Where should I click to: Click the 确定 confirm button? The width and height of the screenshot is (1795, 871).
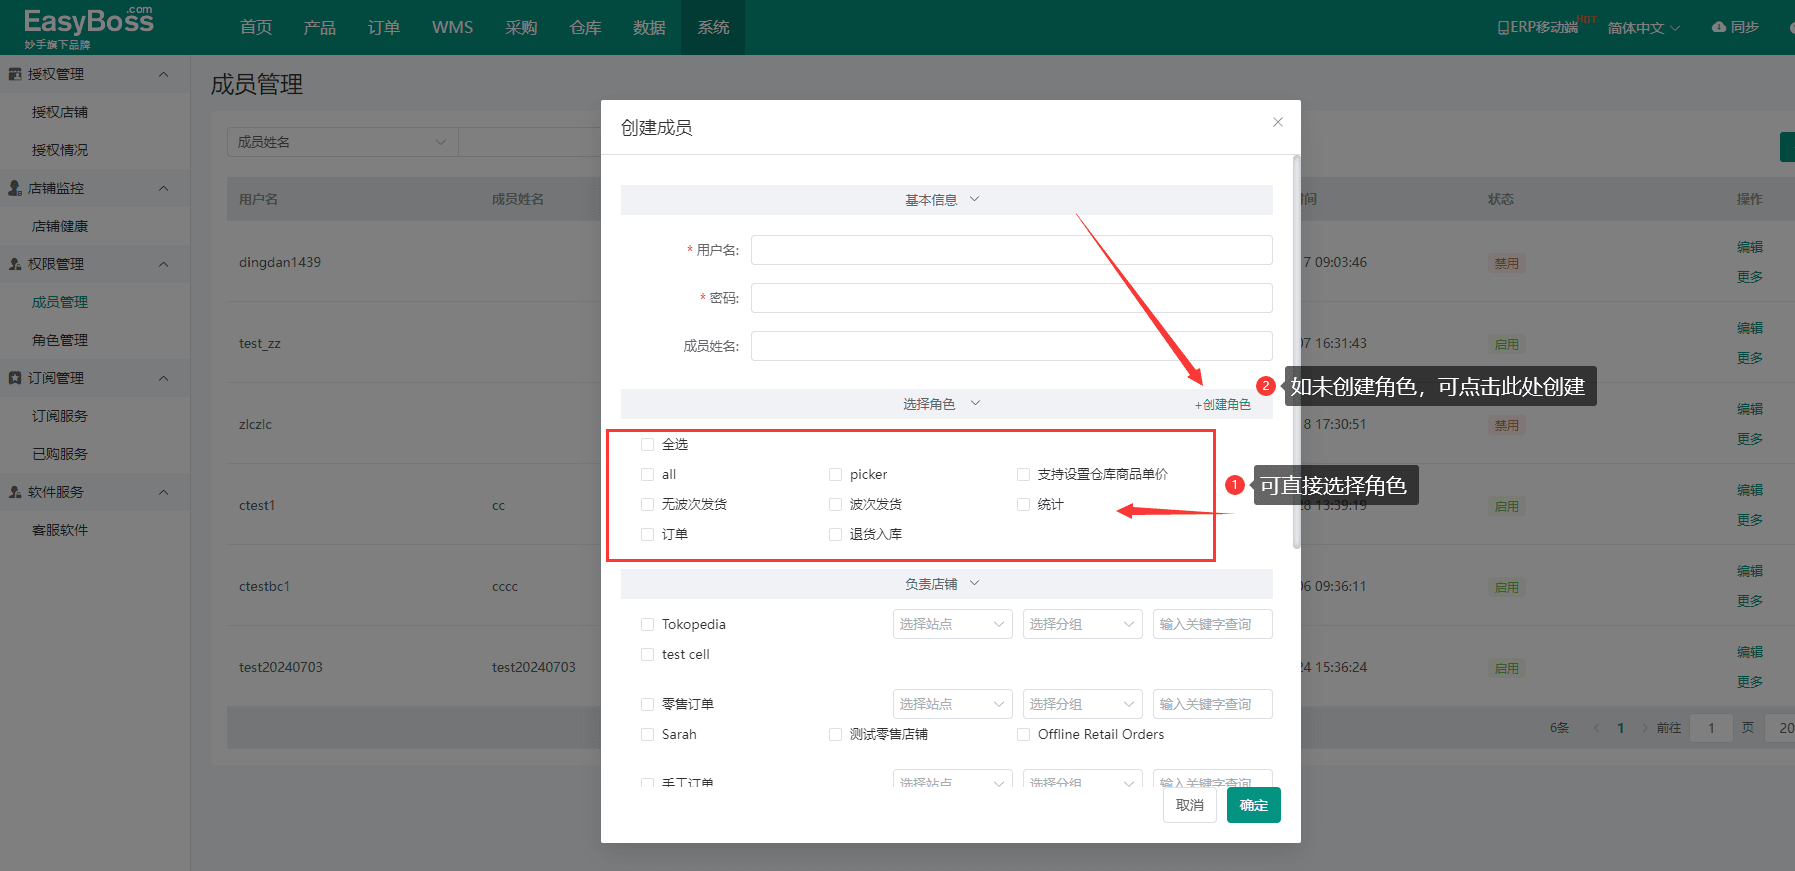click(x=1254, y=805)
